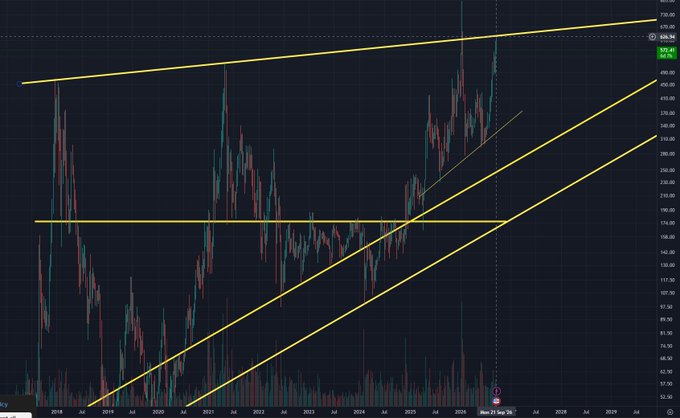The width and height of the screenshot is (680, 418).
Task: Select the horizontal yellow line near 174.00
Action: 270,222
